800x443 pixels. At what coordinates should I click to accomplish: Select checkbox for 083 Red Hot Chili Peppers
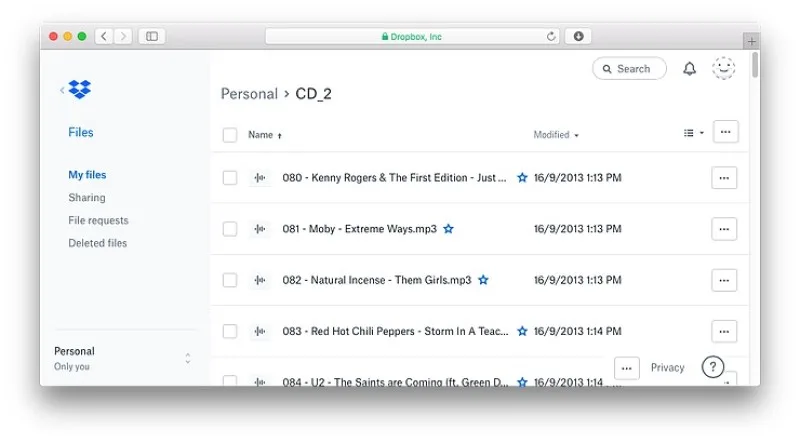coord(230,331)
